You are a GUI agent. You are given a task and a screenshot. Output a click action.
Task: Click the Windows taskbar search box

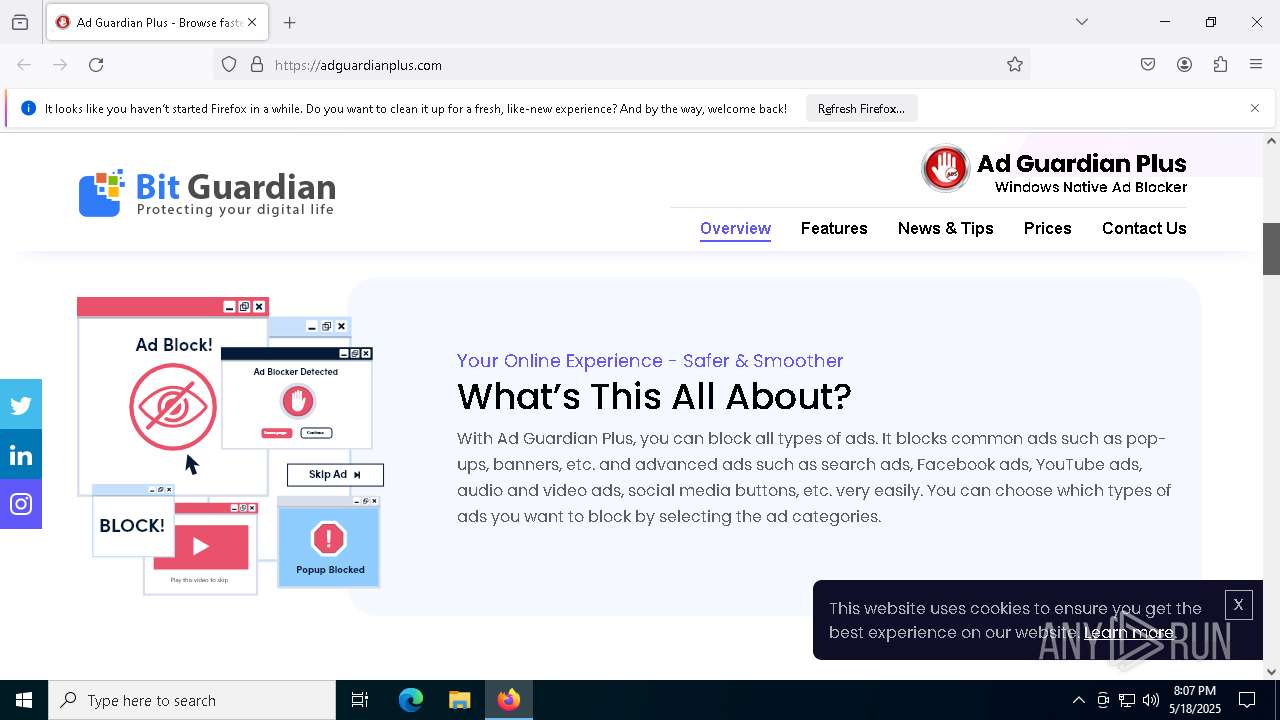(192, 700)
